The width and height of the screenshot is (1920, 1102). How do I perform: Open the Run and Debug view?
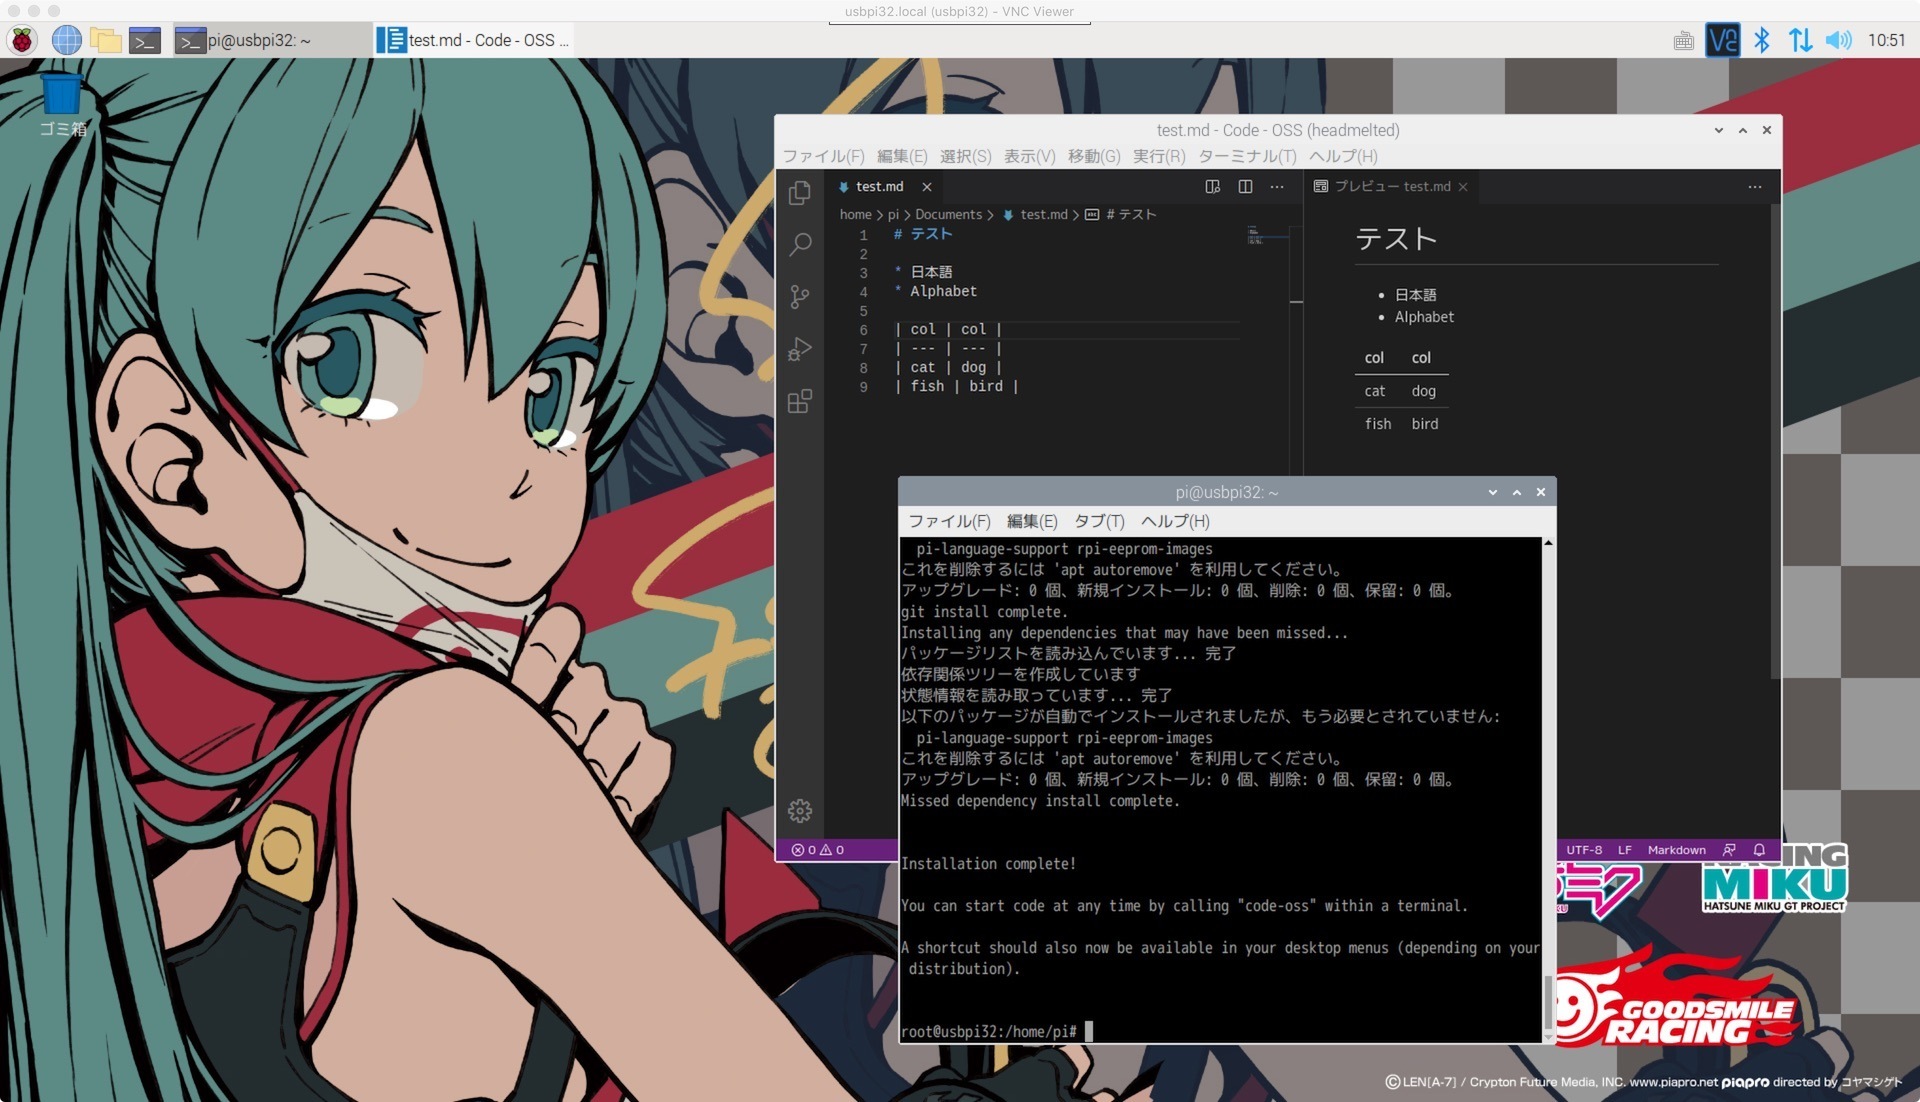click(800, 349)
